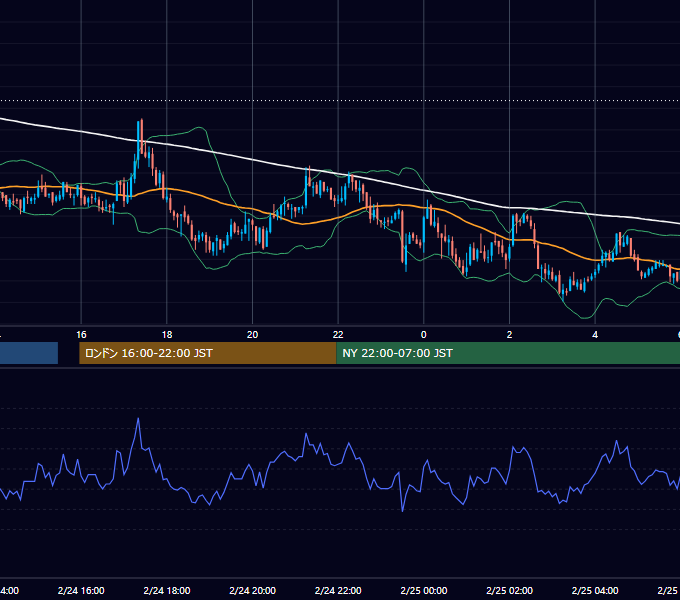Viewport: 680px width, 600px height.
Task: Click hour label 20 on the chart axis
Action: [x=252, y=335]
